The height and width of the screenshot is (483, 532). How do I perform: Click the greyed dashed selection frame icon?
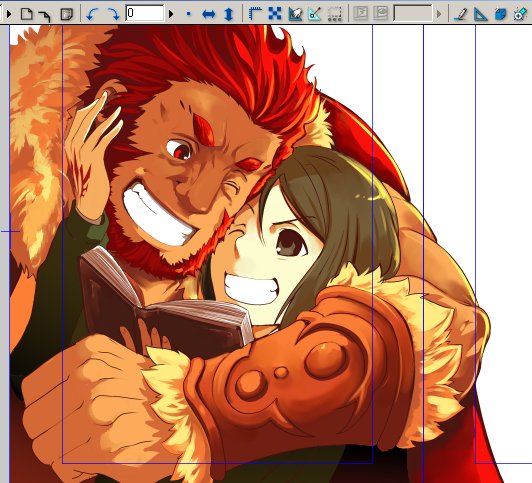[x=335, y=14]
